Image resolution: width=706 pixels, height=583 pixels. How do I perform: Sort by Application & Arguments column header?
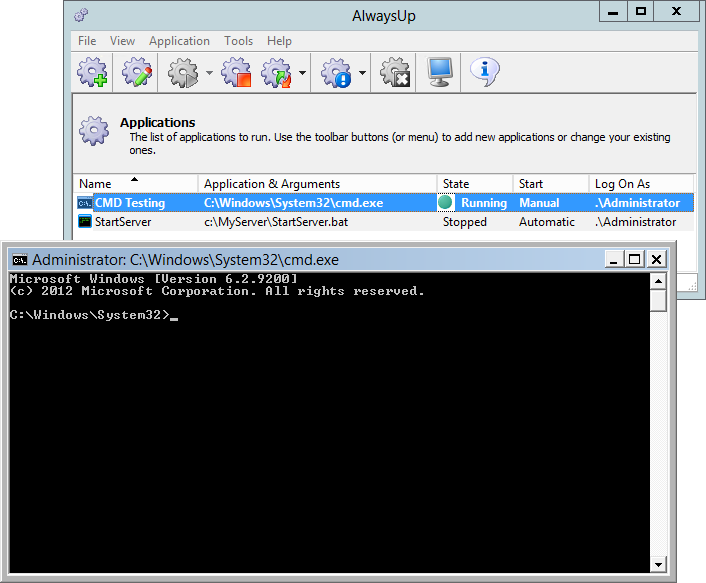[x=317, y=184]
